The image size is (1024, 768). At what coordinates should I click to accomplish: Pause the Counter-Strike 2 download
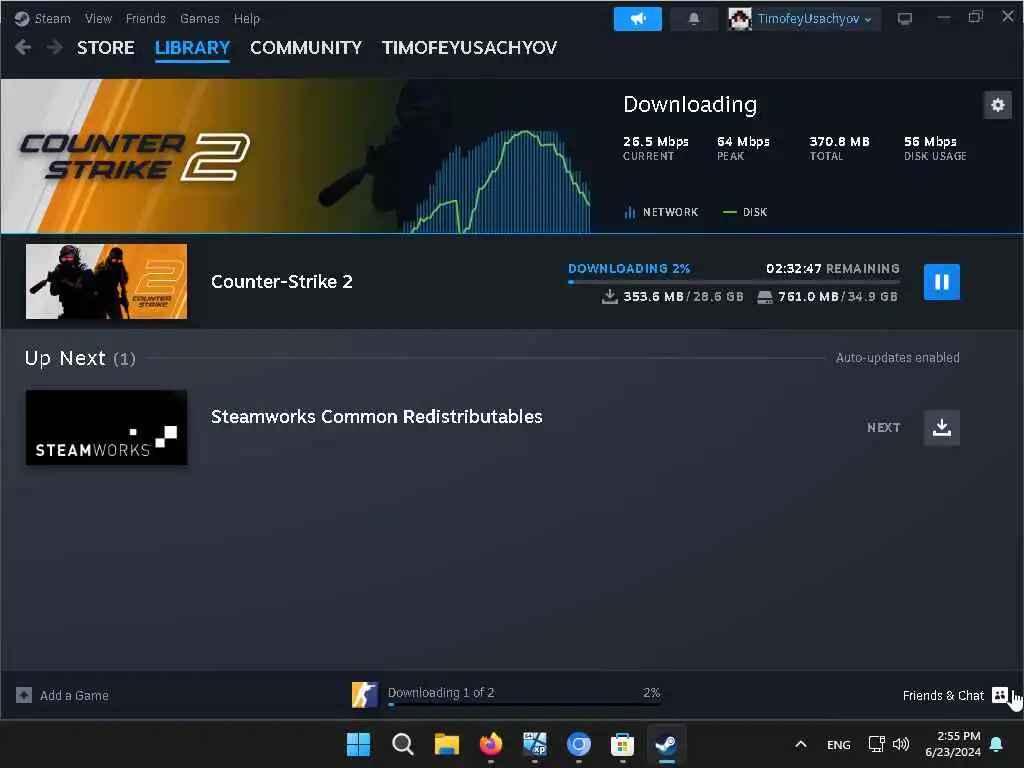point(941,282)
